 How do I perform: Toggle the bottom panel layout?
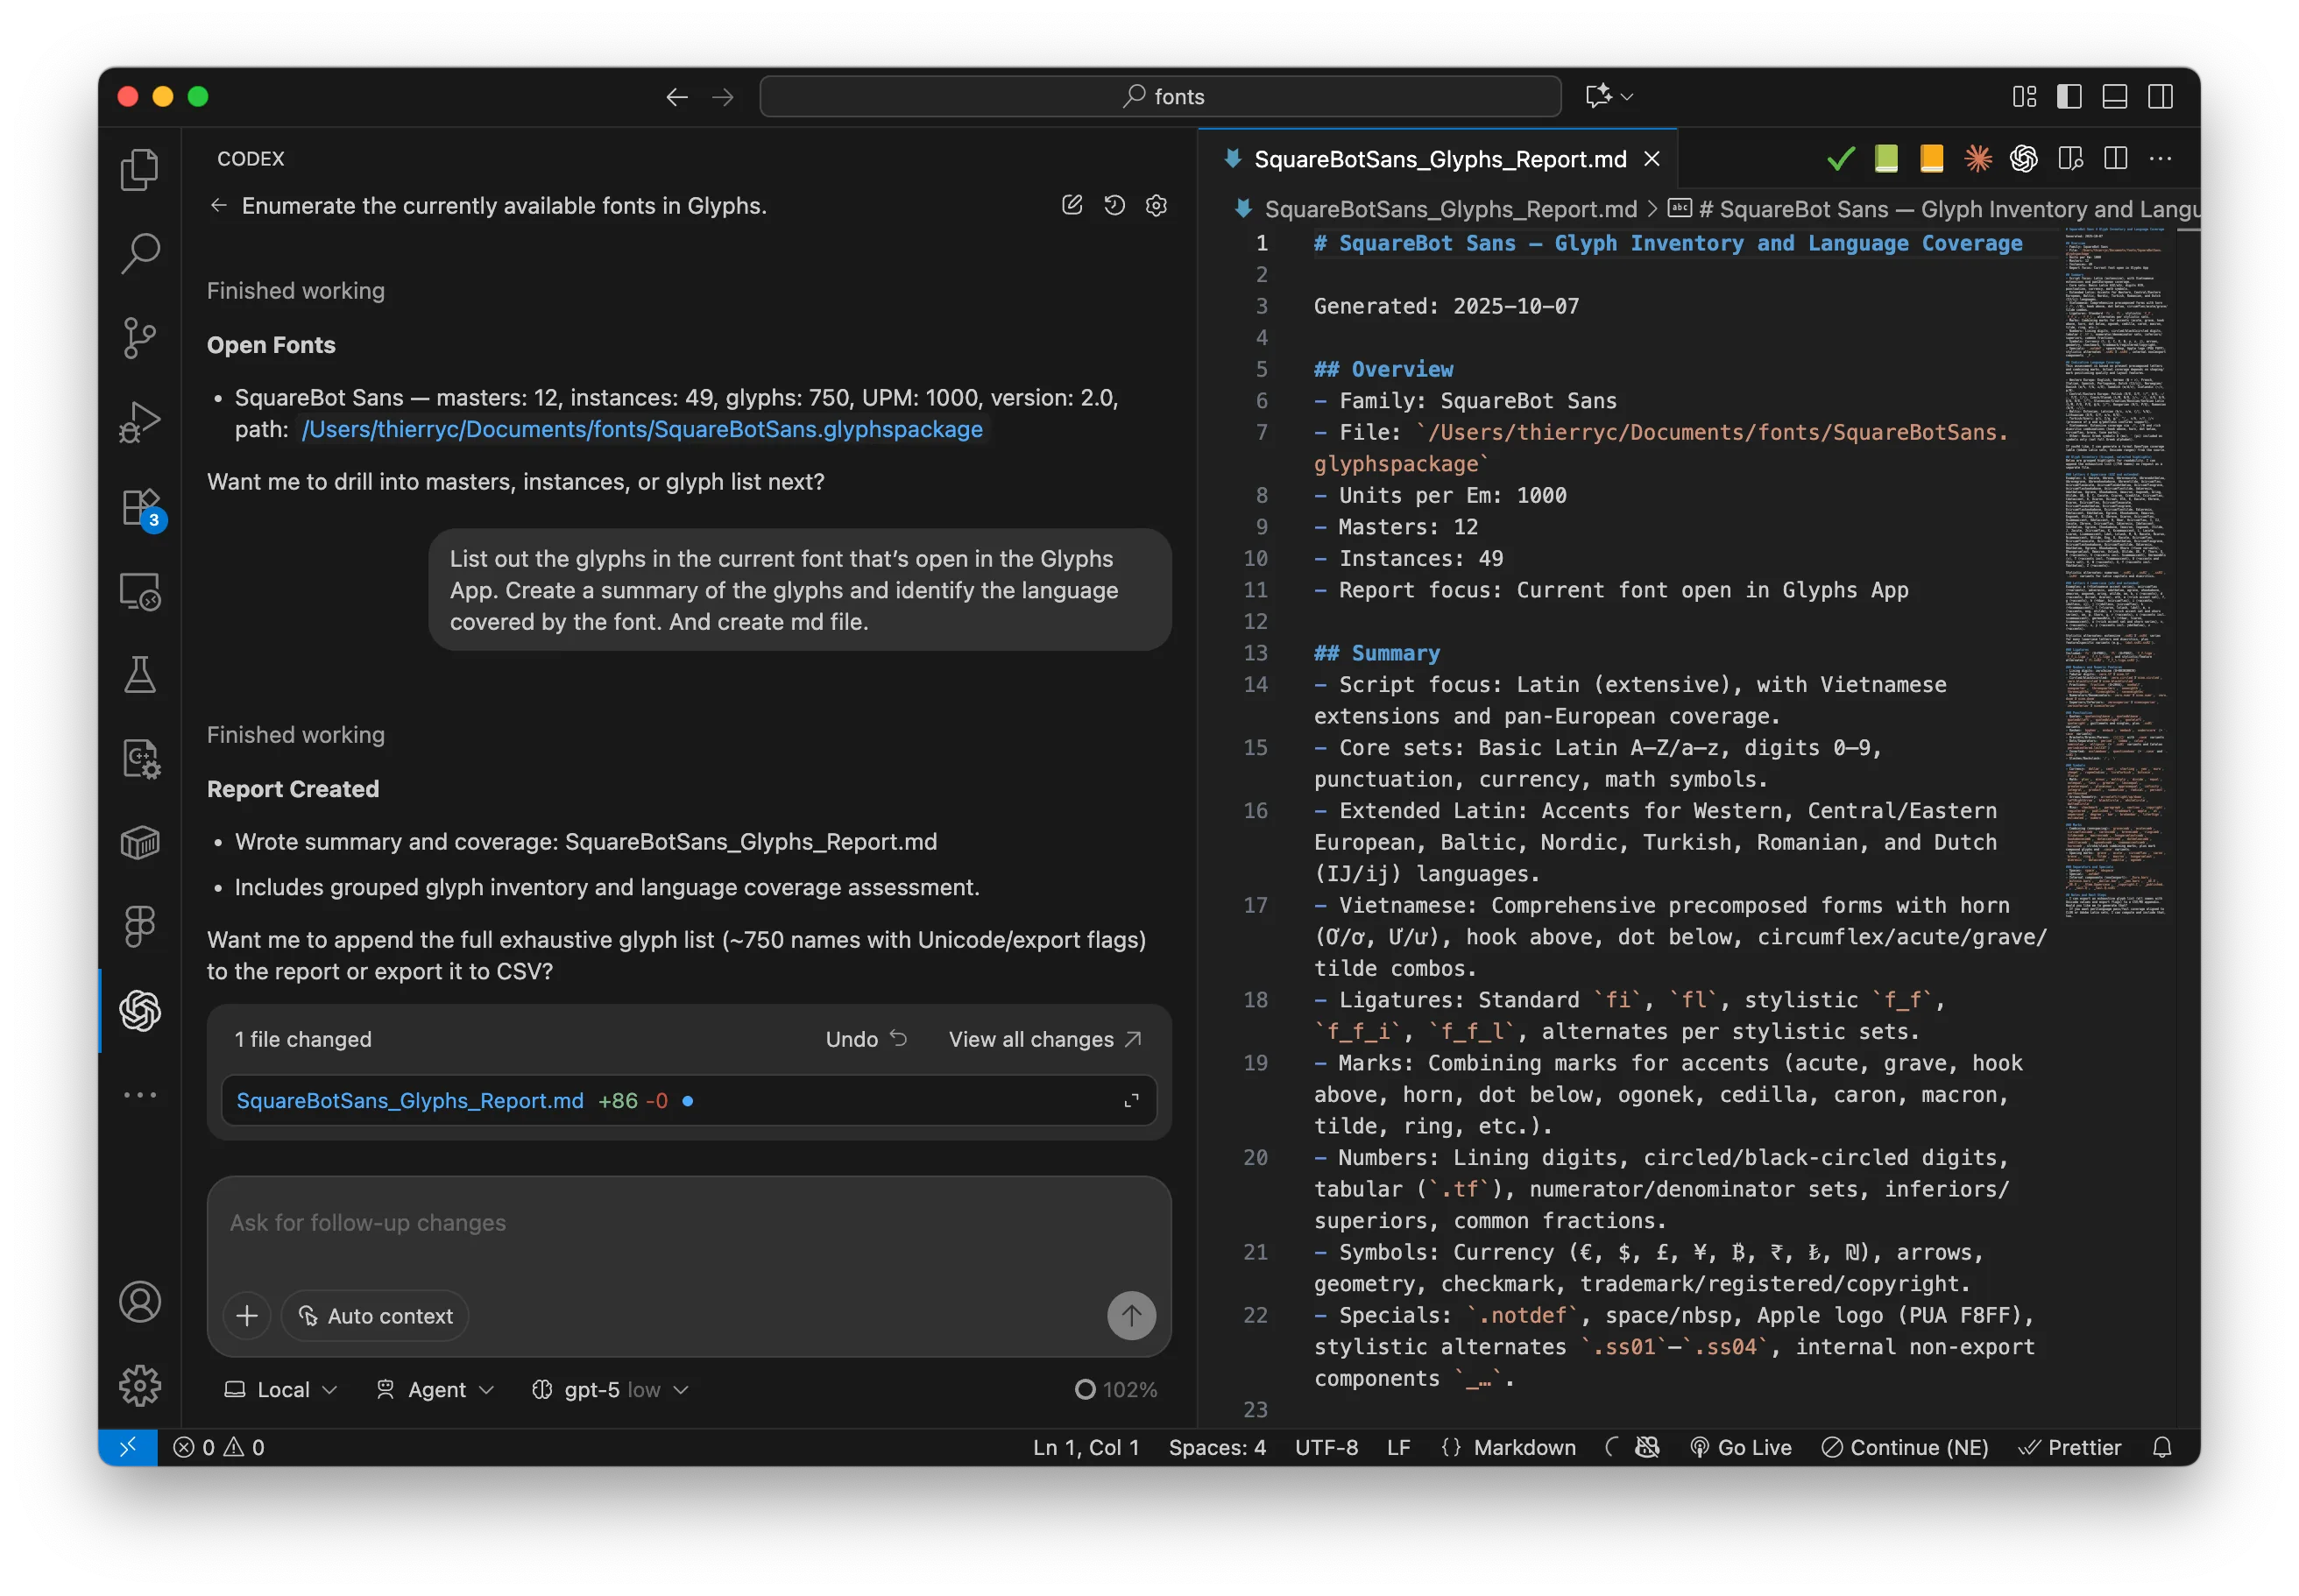point(2114,96)
